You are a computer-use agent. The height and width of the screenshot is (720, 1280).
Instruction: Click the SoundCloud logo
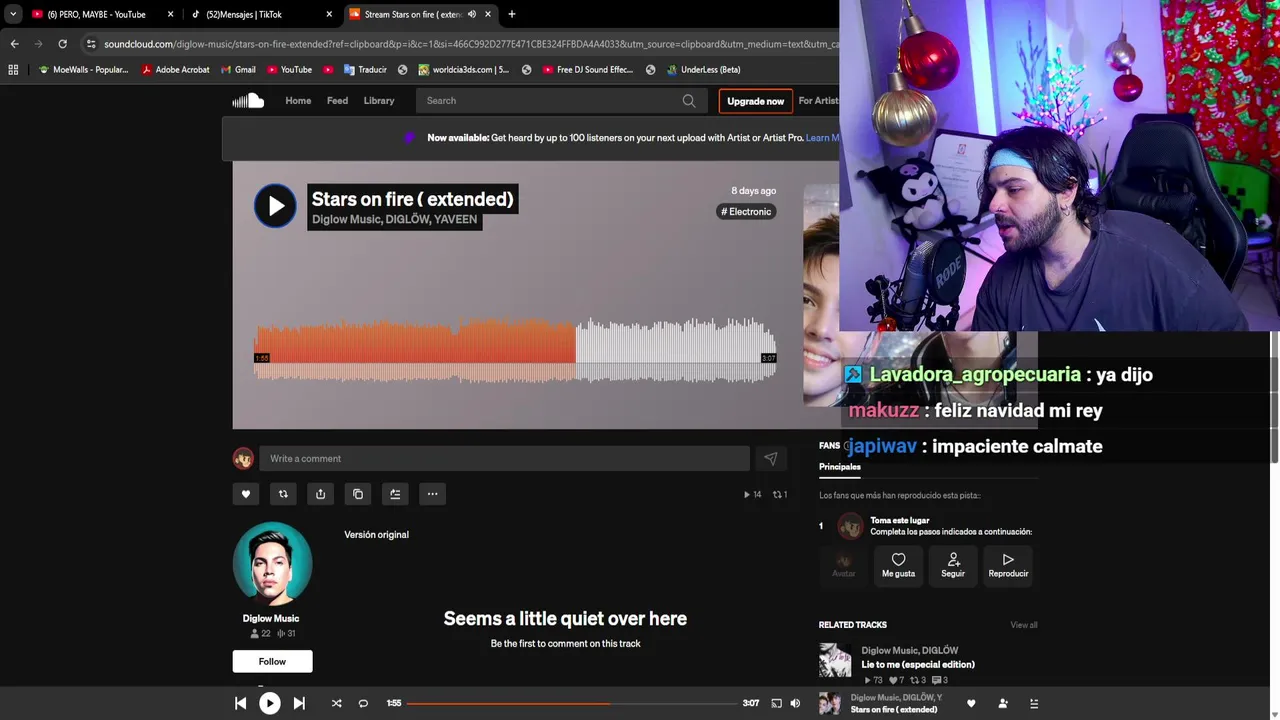(x=248, y=100)
